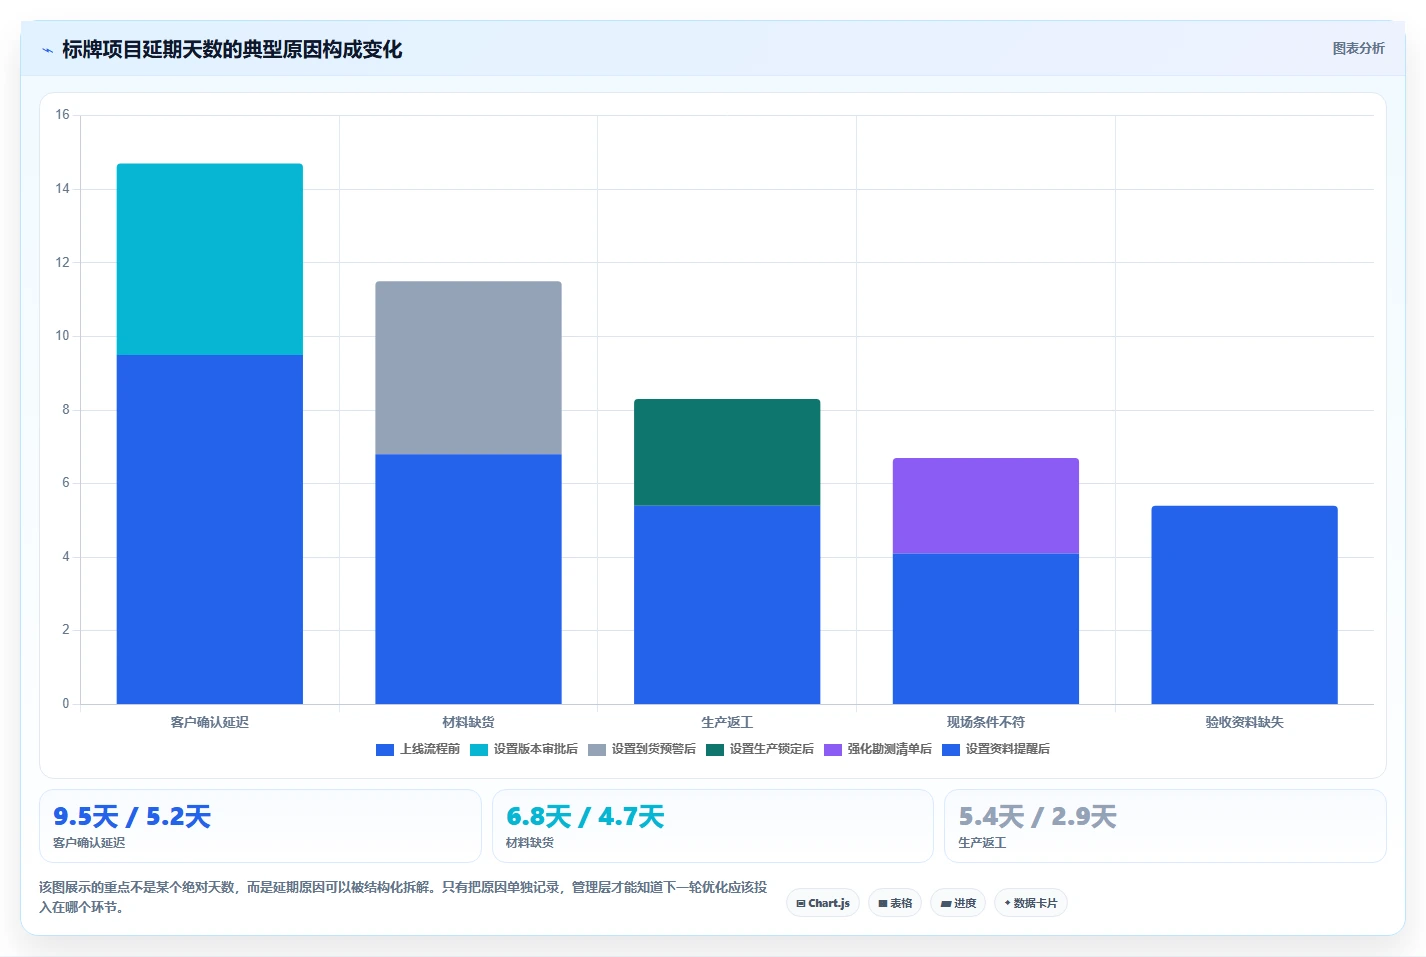Click the chart title 标牌项目延期天数的典型原因构成变化
Viewport: 1426px width, 957px height.
[x=232, y=49]
